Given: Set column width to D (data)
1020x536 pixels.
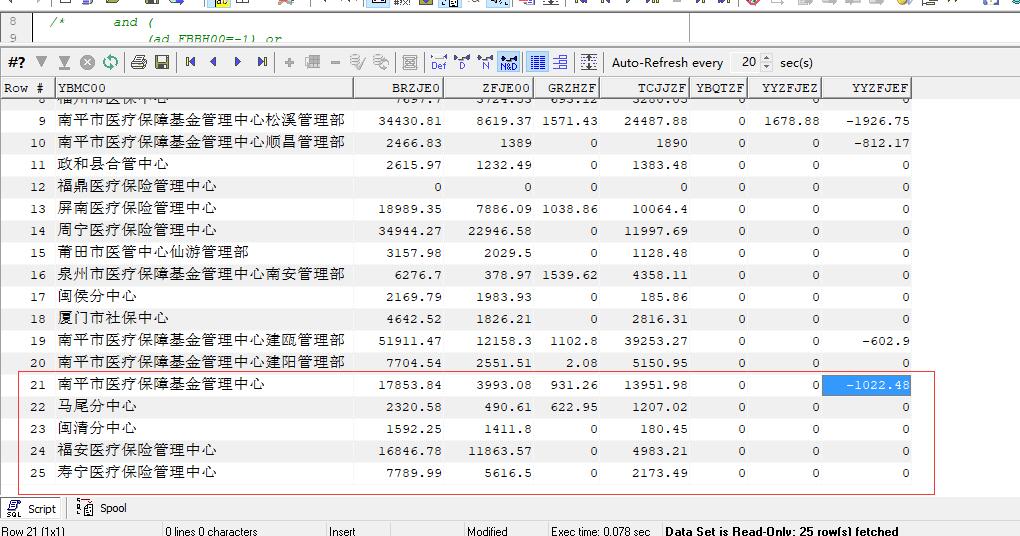Looking at the screenshot, I should pos(463,62).
